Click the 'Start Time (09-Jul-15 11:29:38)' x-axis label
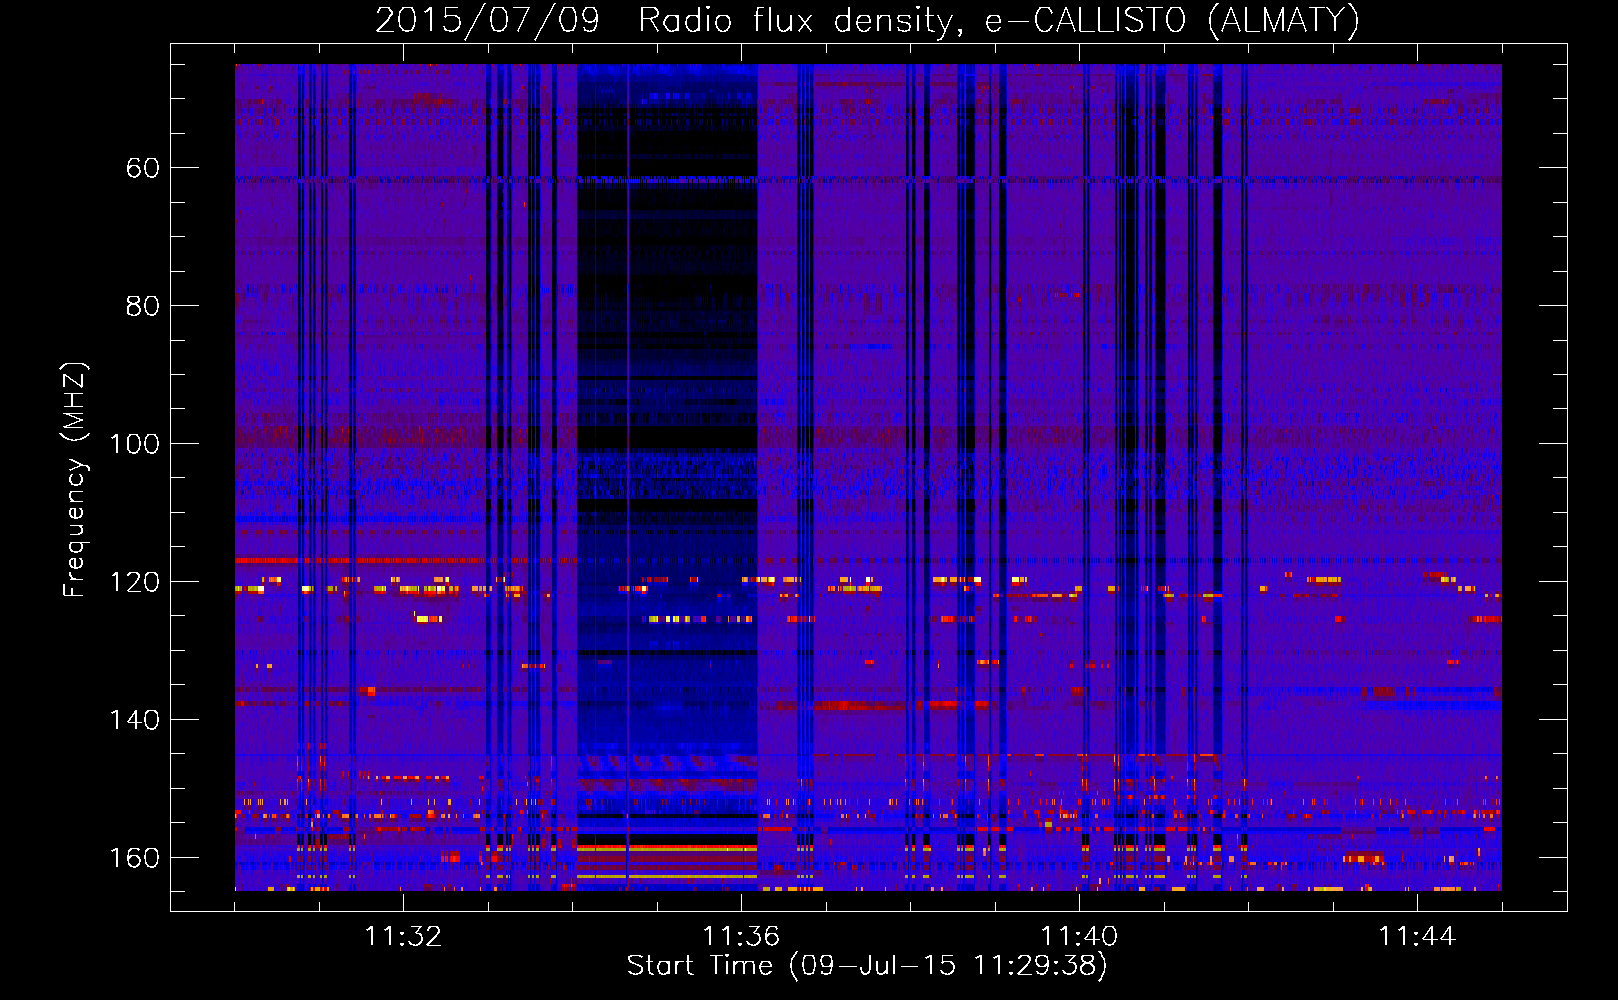 (x=867, y=966)
